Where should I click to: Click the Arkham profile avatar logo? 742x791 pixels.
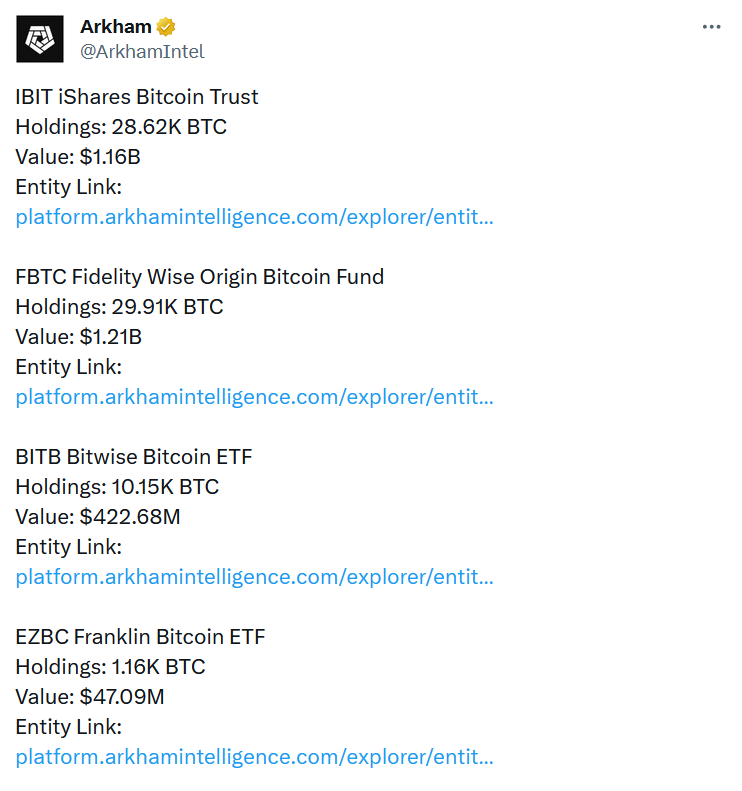point(40,39)
